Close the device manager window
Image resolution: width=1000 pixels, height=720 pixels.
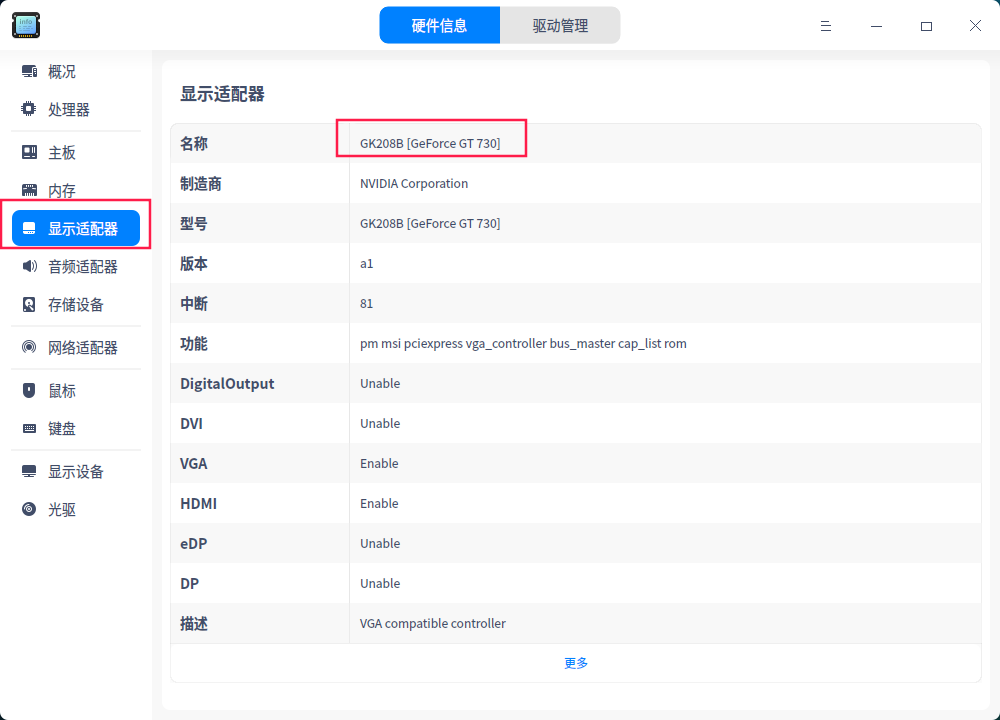[x=975, y=26]
